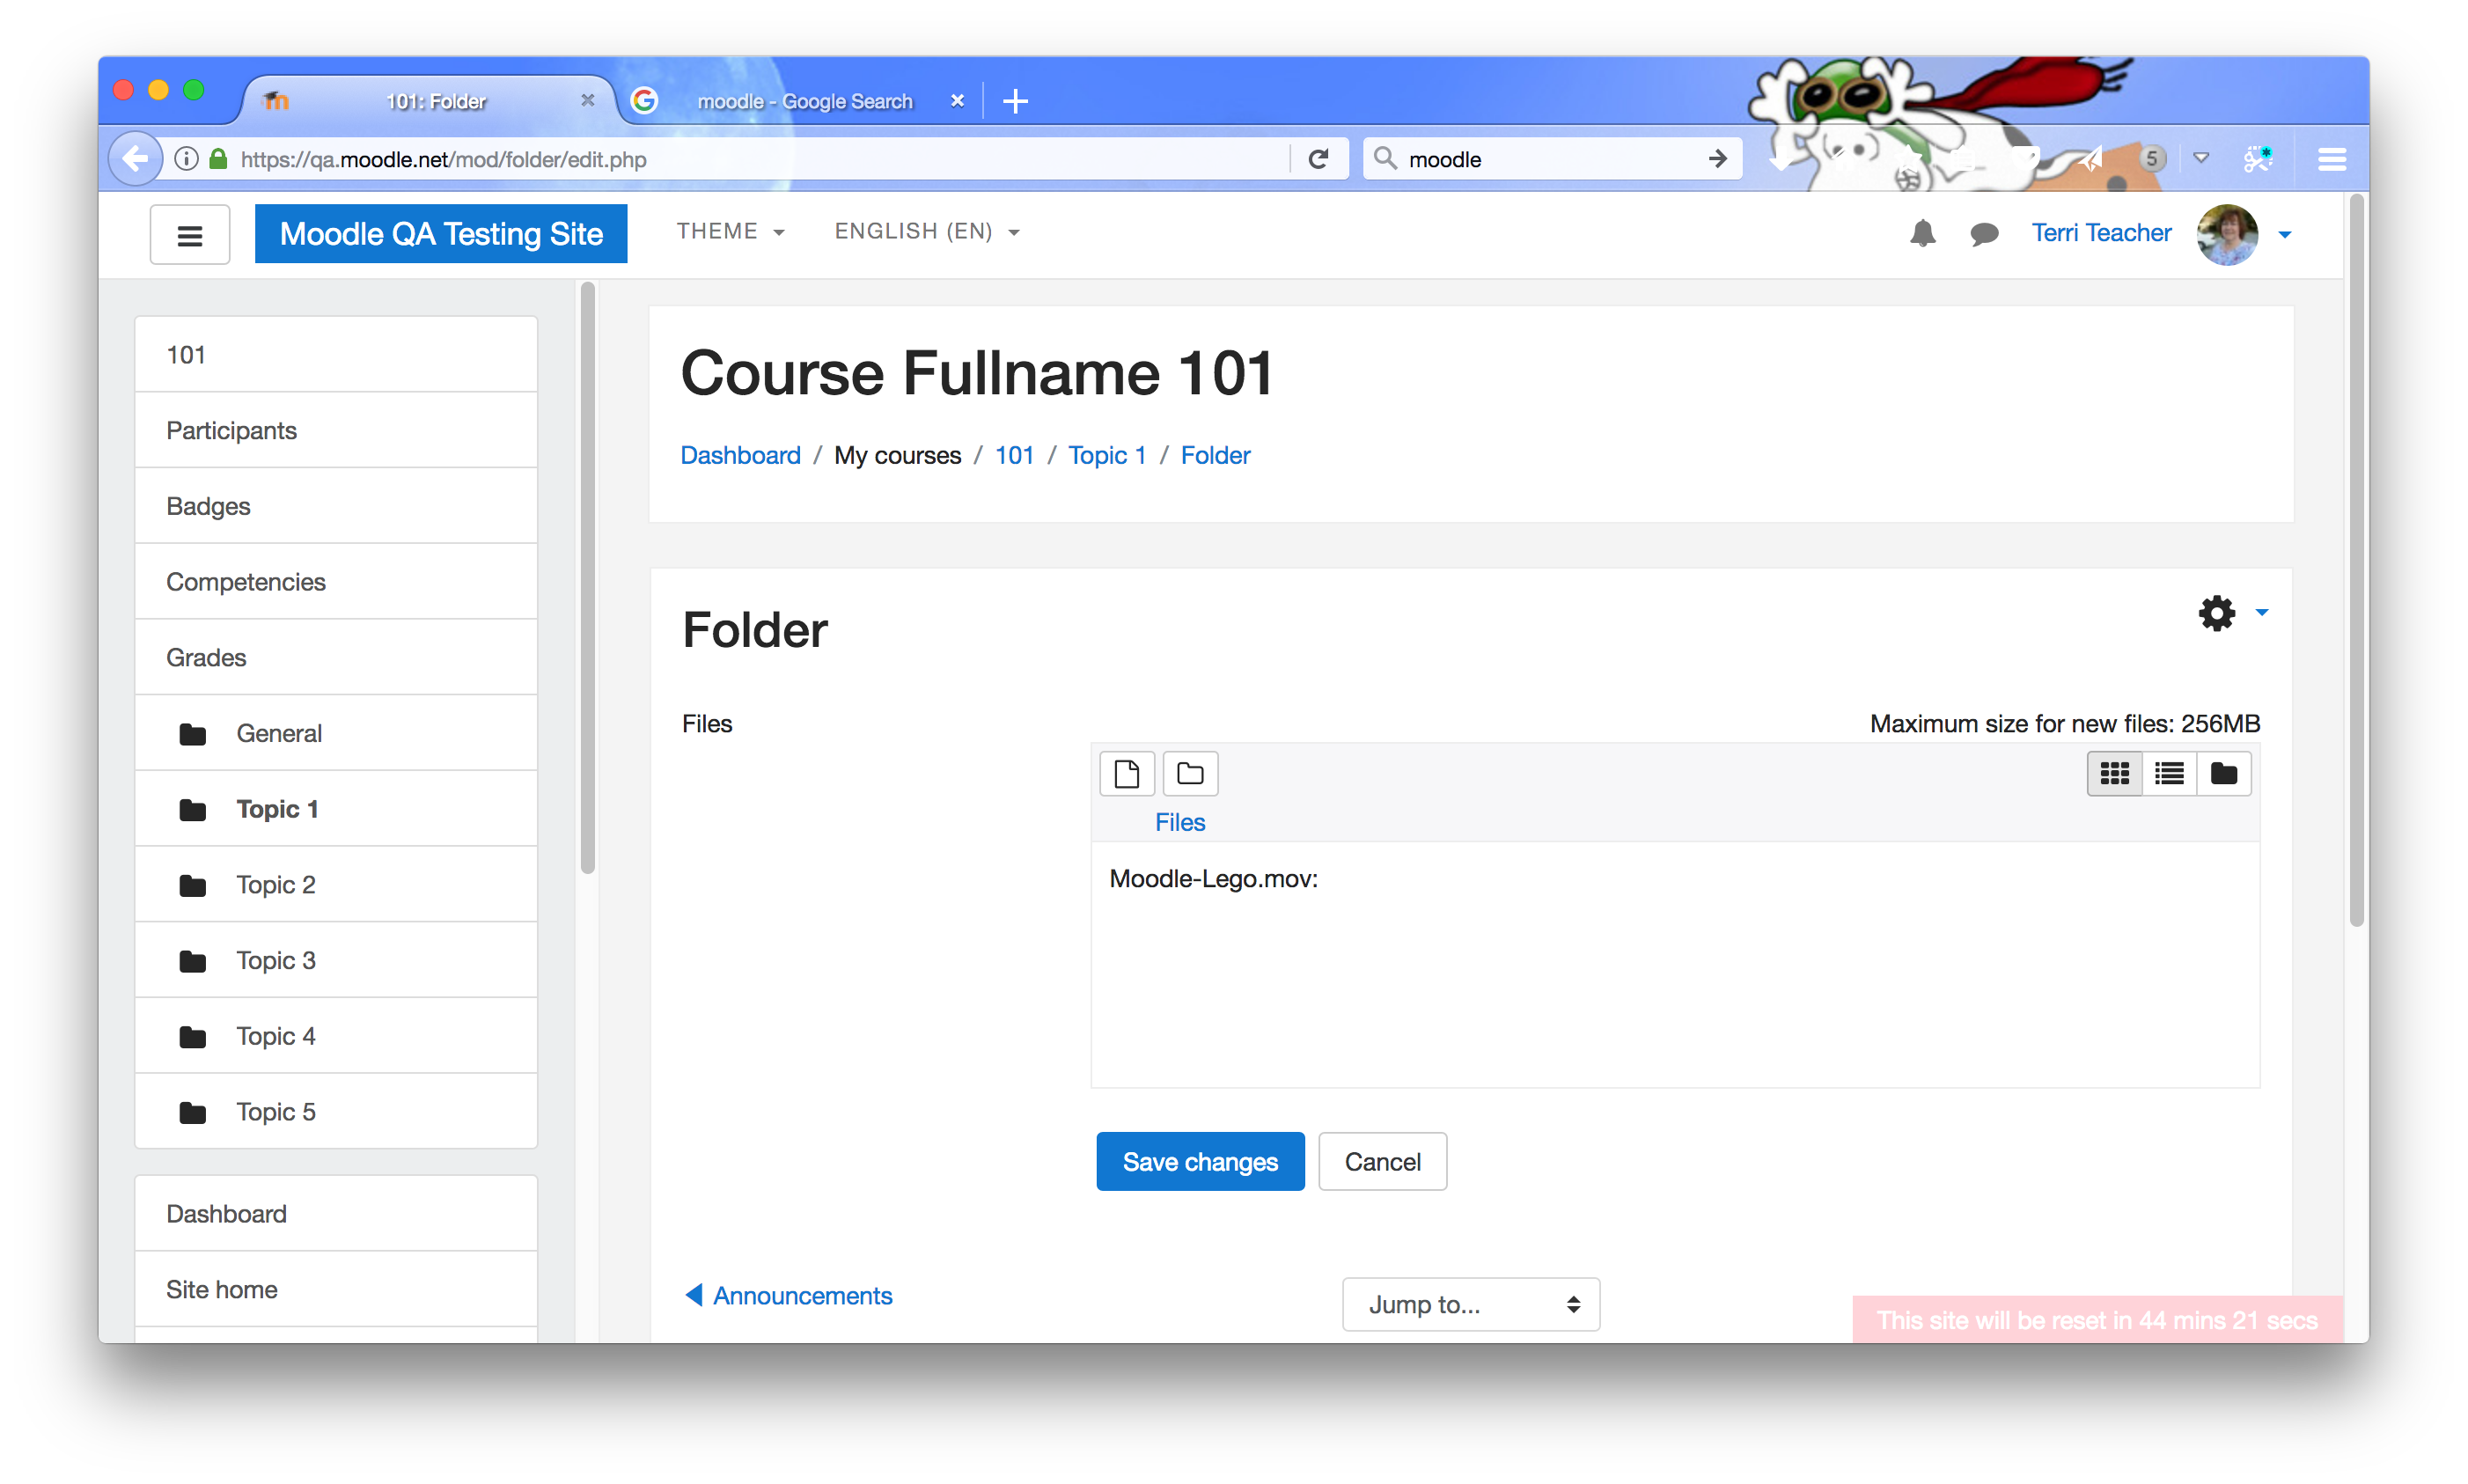Viewport: 2468px width, 1484px height.
Task: Create a new folder in file manager
Action: click(x=1189, y=773)
